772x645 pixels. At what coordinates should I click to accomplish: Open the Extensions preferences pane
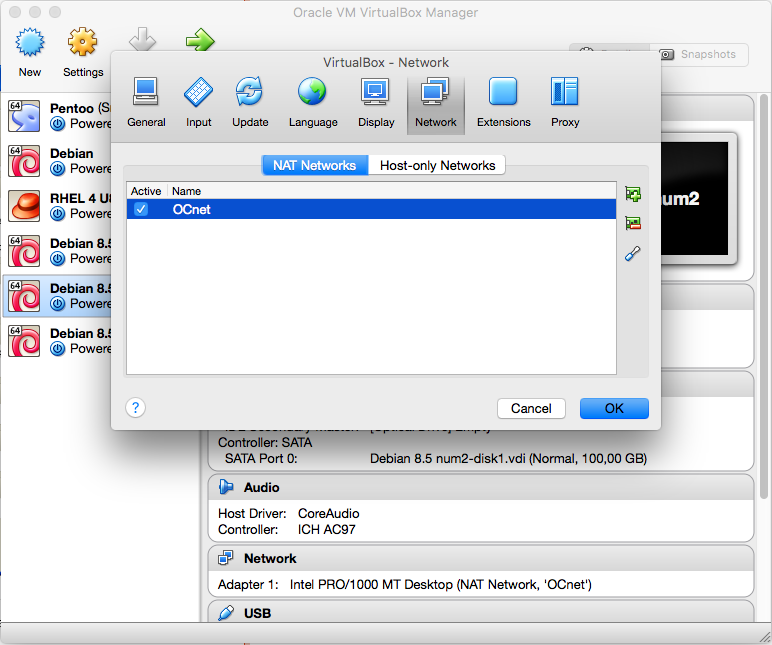coord(503,103)
